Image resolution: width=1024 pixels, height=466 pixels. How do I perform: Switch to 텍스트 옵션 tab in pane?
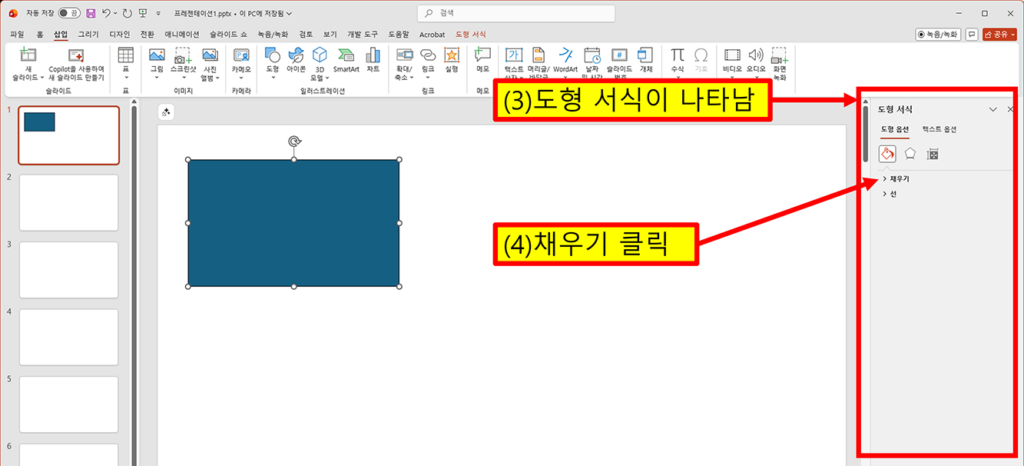coord(939,129)
